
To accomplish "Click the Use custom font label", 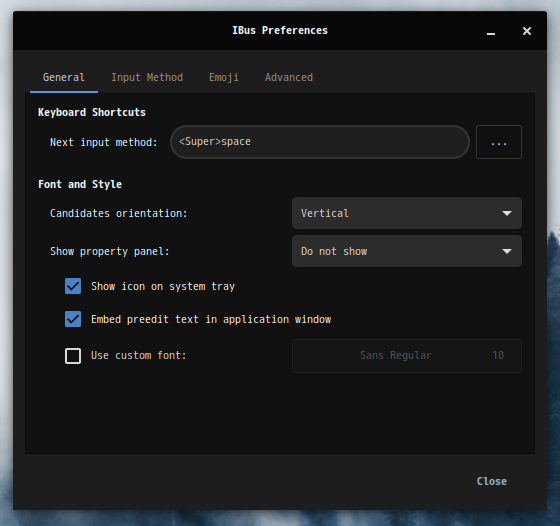I will (x=139, y=356).
